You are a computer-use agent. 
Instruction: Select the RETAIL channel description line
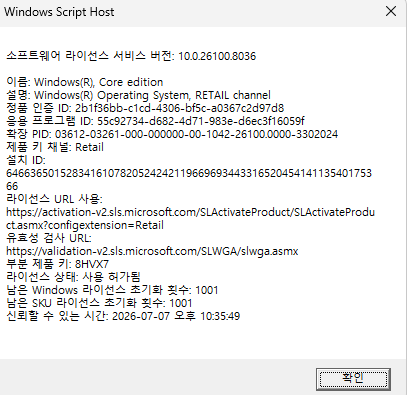coord(138,95)
